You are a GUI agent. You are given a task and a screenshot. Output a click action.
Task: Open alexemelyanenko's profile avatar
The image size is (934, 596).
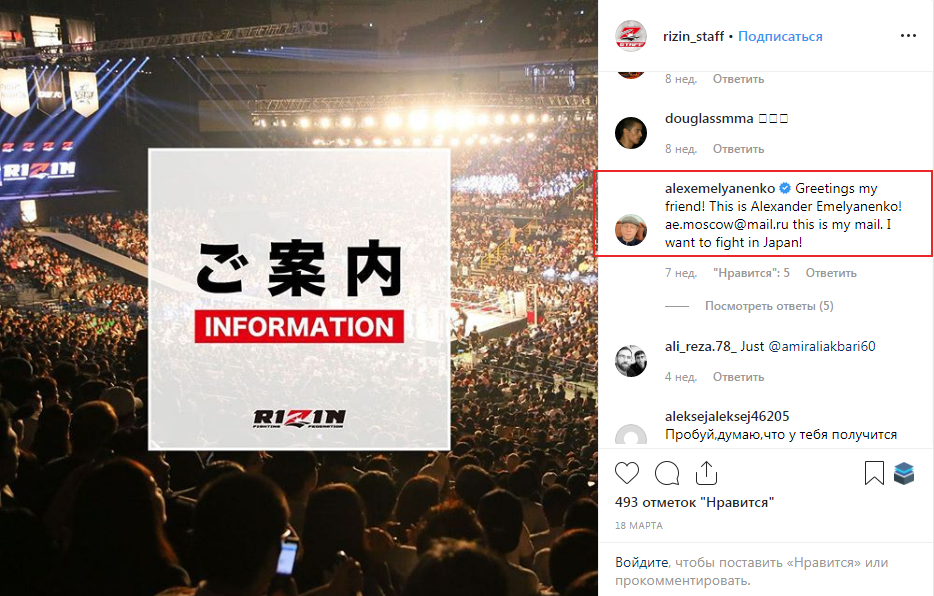click(631, 230)
